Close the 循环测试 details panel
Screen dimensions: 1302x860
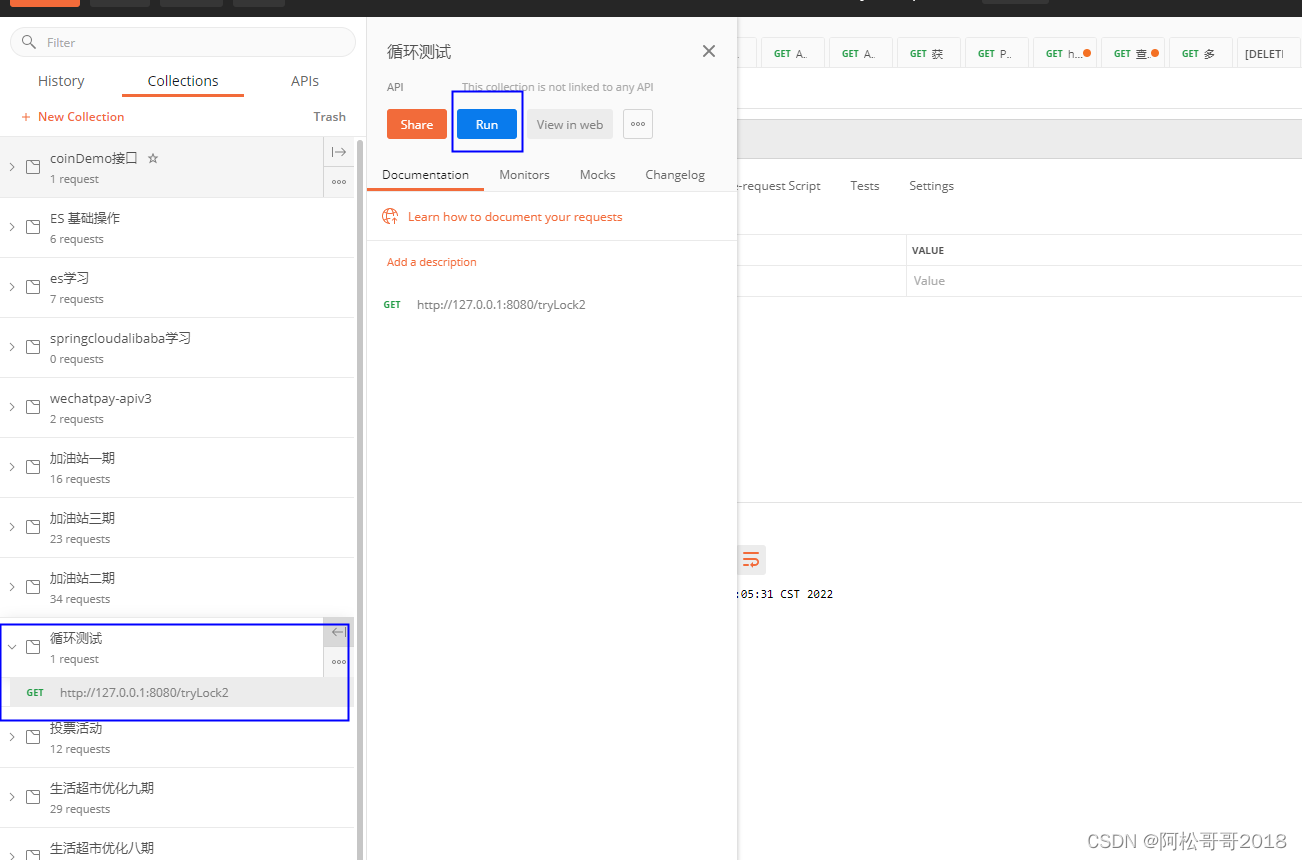click(x=709, y=51)
